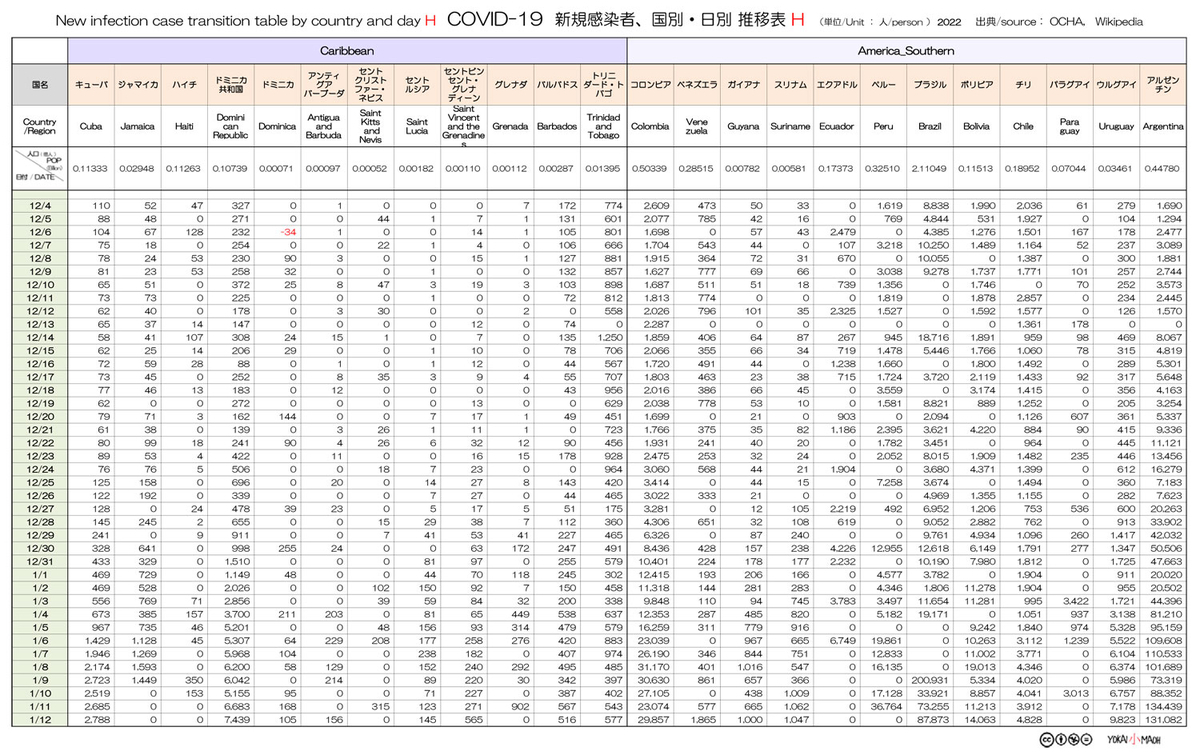Select the 12/31 date row label
1200x755 pixels.
click(x=39, y=561)
